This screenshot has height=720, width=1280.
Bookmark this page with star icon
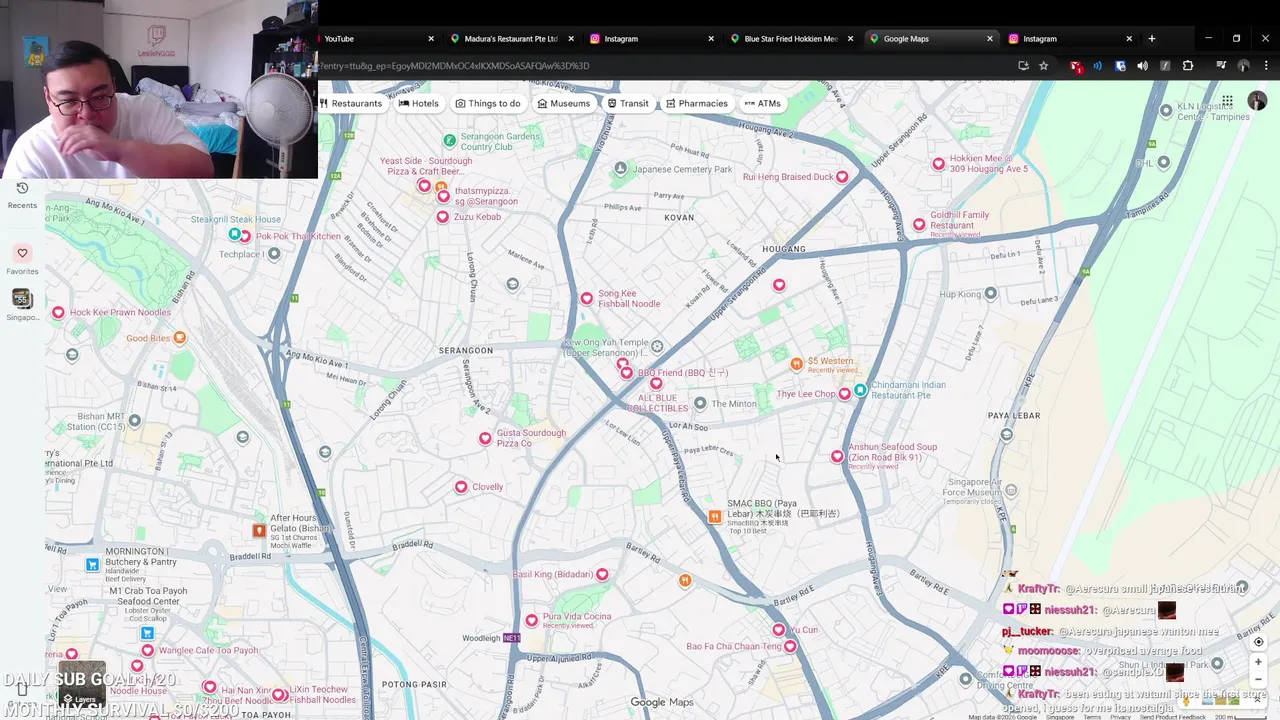(x=1043, y=66)
